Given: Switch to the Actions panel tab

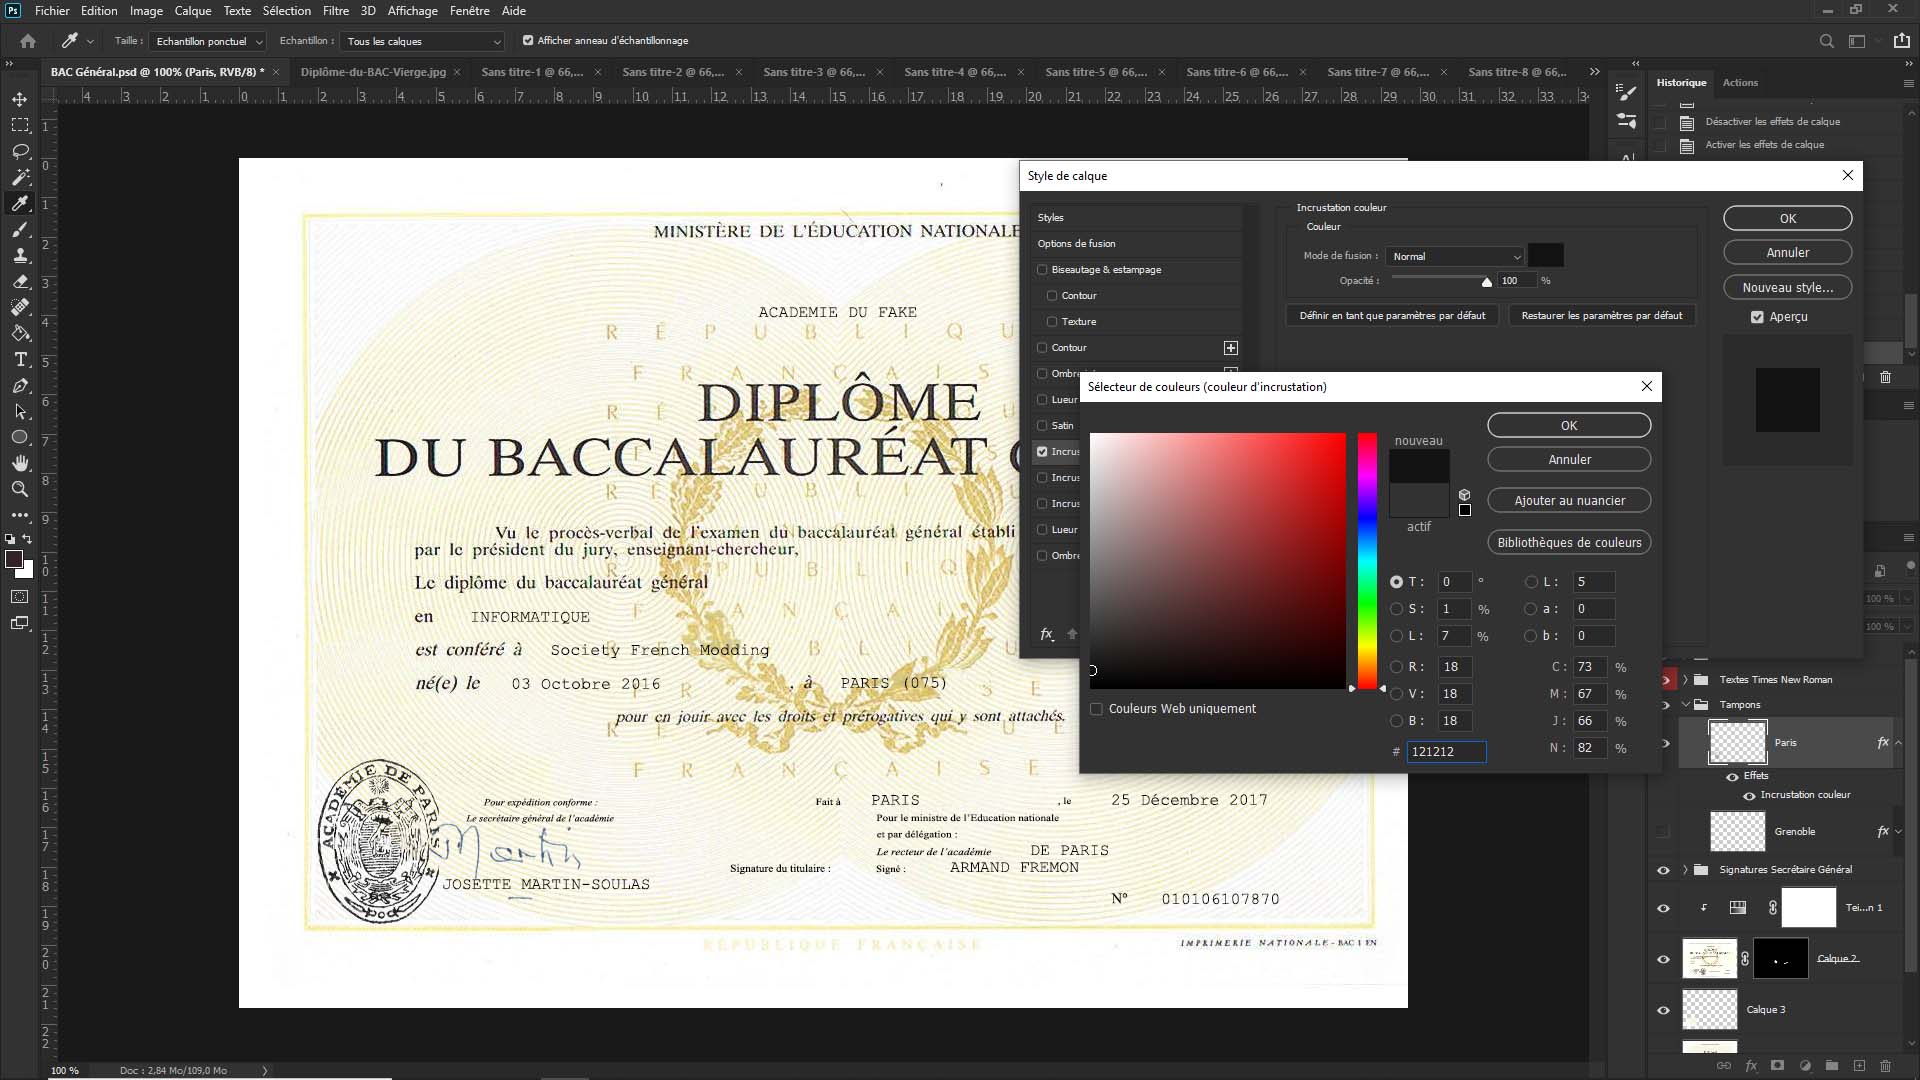Looking at the screenshot, I should click(x=1739, y=83).
